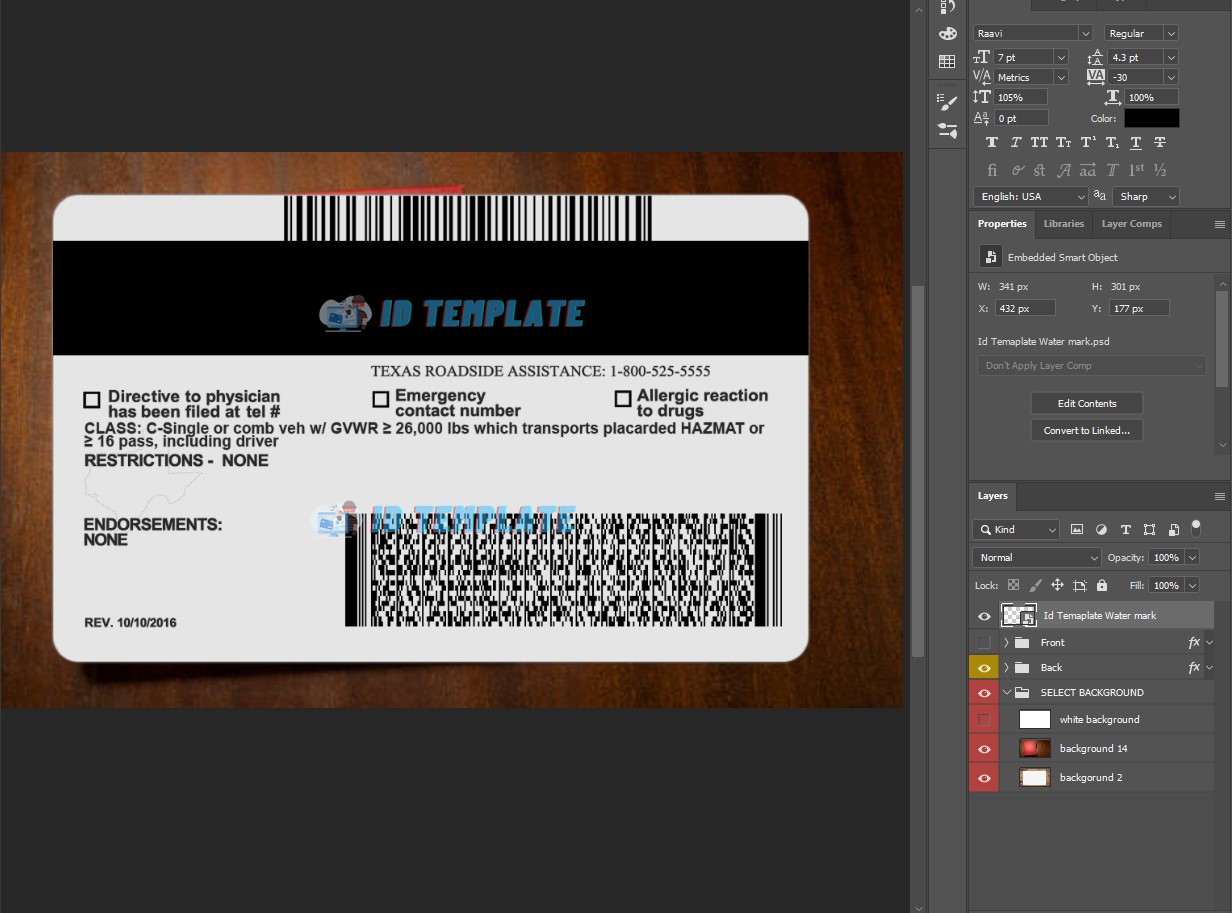Open the 4.3 pt leading dropdown
The width and height of the screenshot is (1232, 913).
click(1171, 58)
